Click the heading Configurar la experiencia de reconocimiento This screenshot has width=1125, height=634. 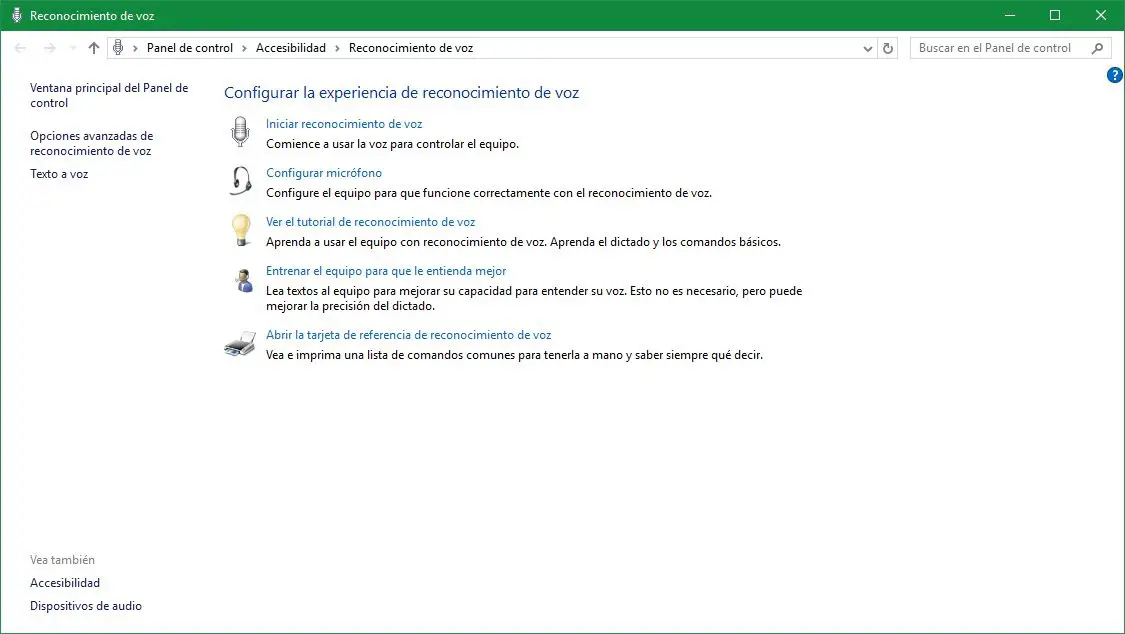point(401,93)
